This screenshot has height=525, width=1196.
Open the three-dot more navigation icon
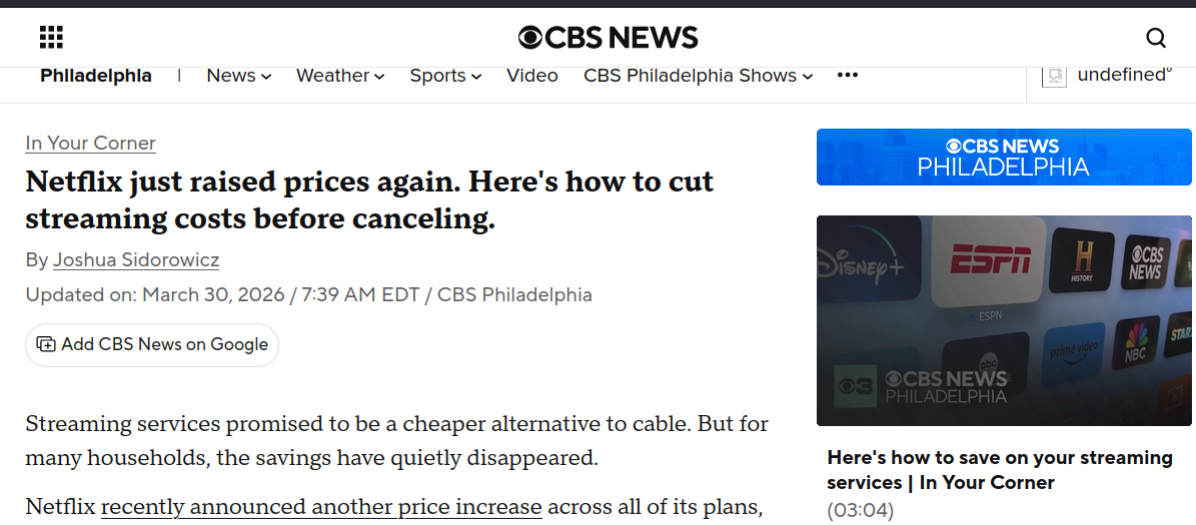[848, 76]
